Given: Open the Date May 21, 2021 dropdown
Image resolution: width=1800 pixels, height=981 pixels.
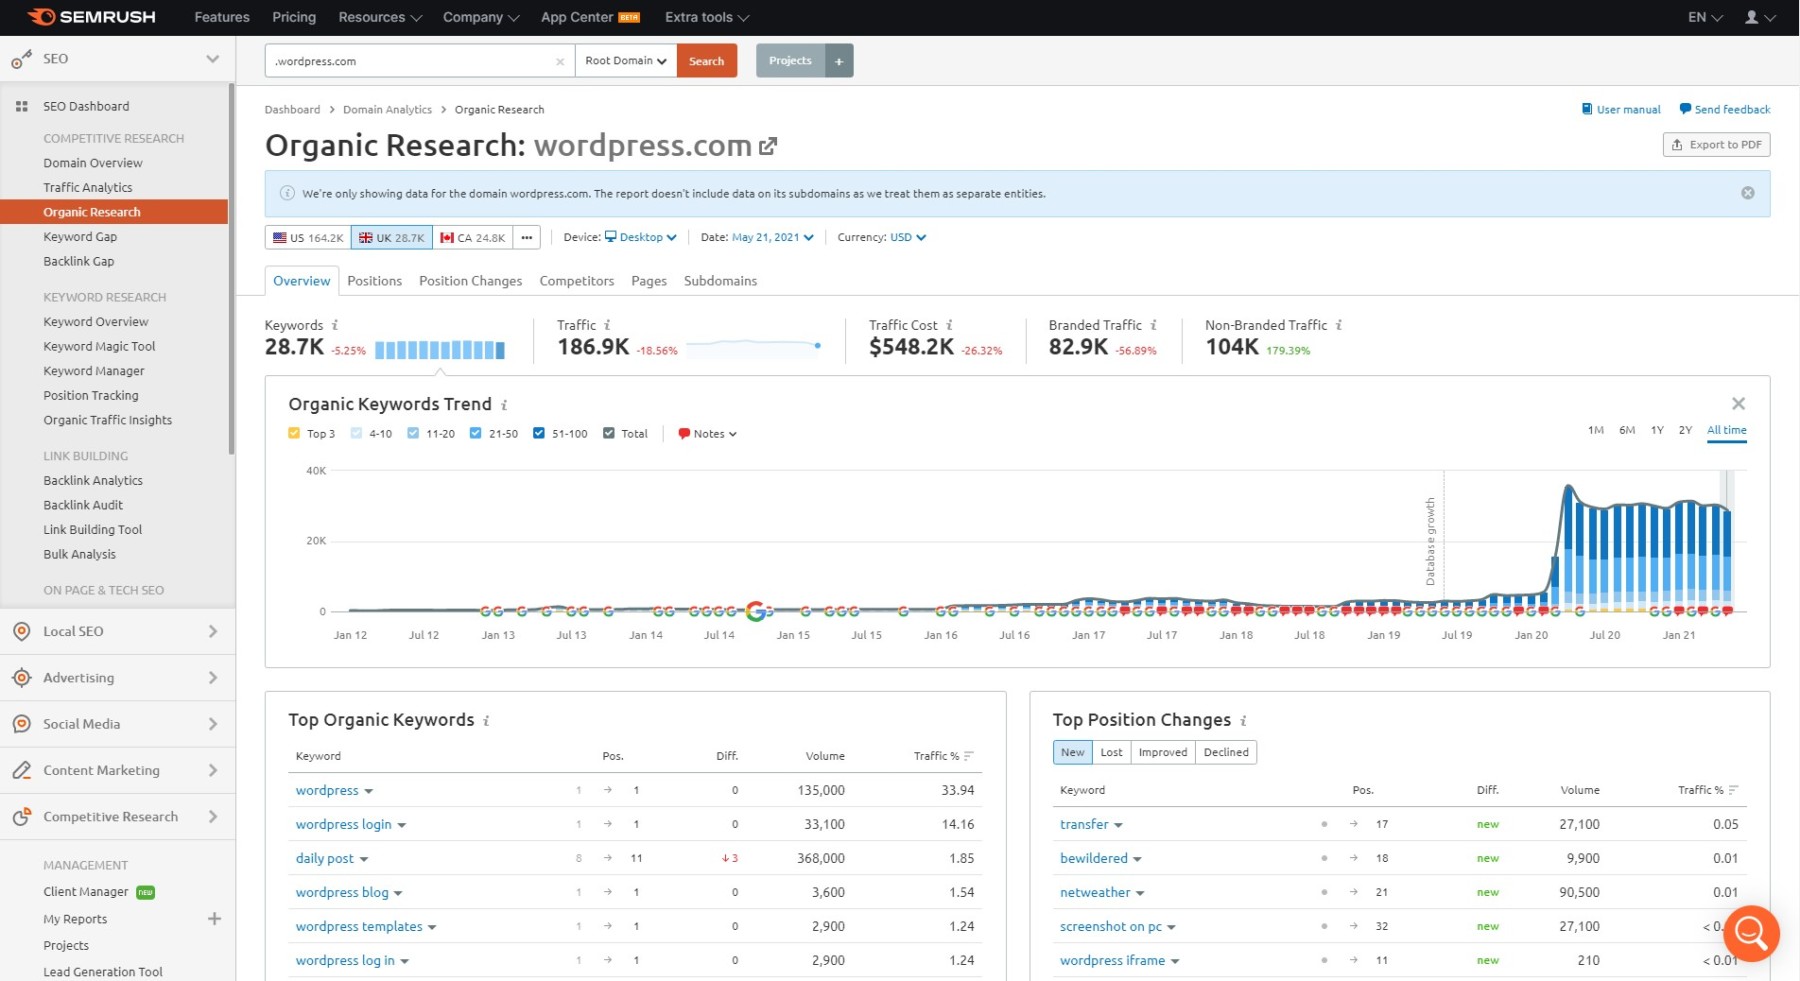Looking at the screenshot, I should [x=773, y=237].
